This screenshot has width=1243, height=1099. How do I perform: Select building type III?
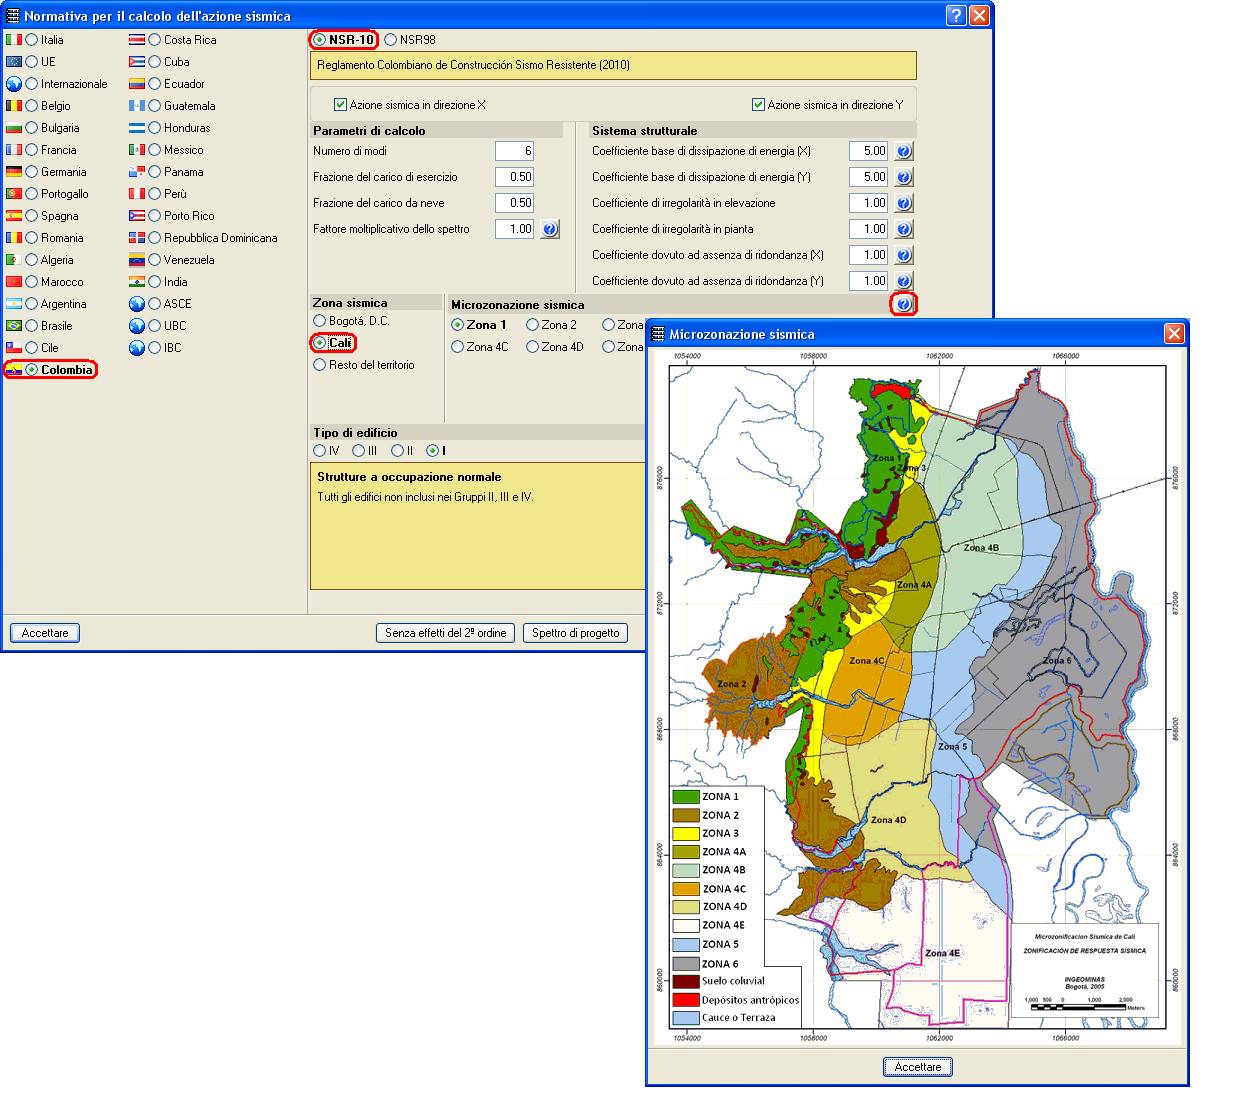pyautogui.click(x=359, y=451)
